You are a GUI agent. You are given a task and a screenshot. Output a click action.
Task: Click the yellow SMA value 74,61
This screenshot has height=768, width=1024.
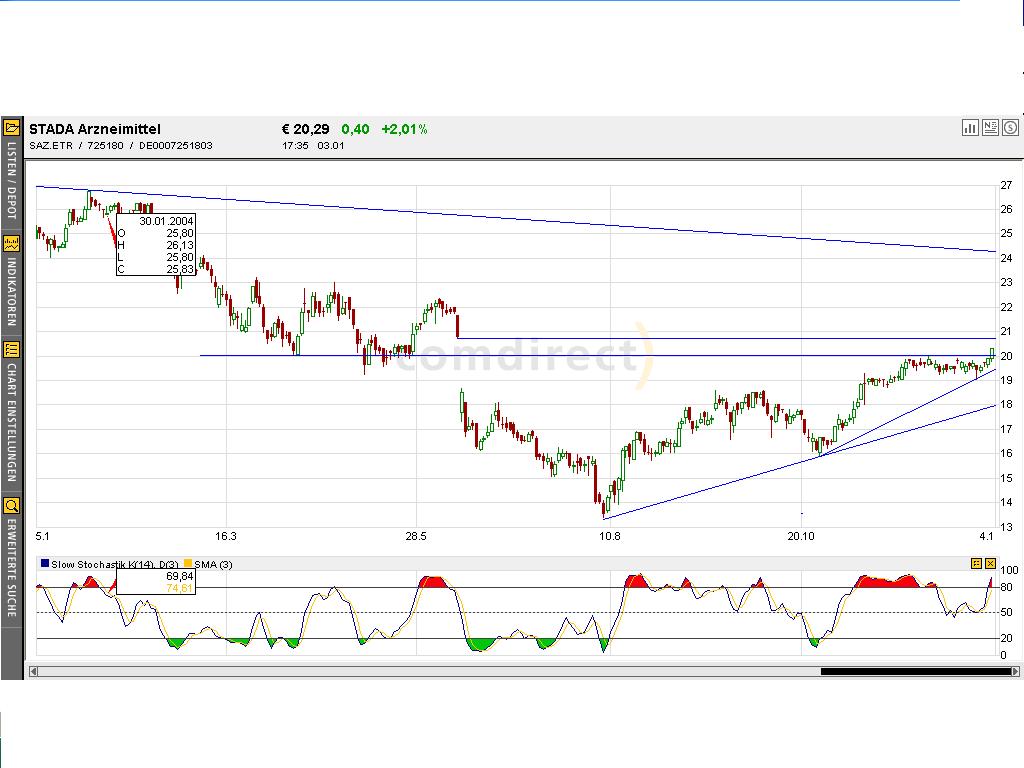click(x=180, y=588)
